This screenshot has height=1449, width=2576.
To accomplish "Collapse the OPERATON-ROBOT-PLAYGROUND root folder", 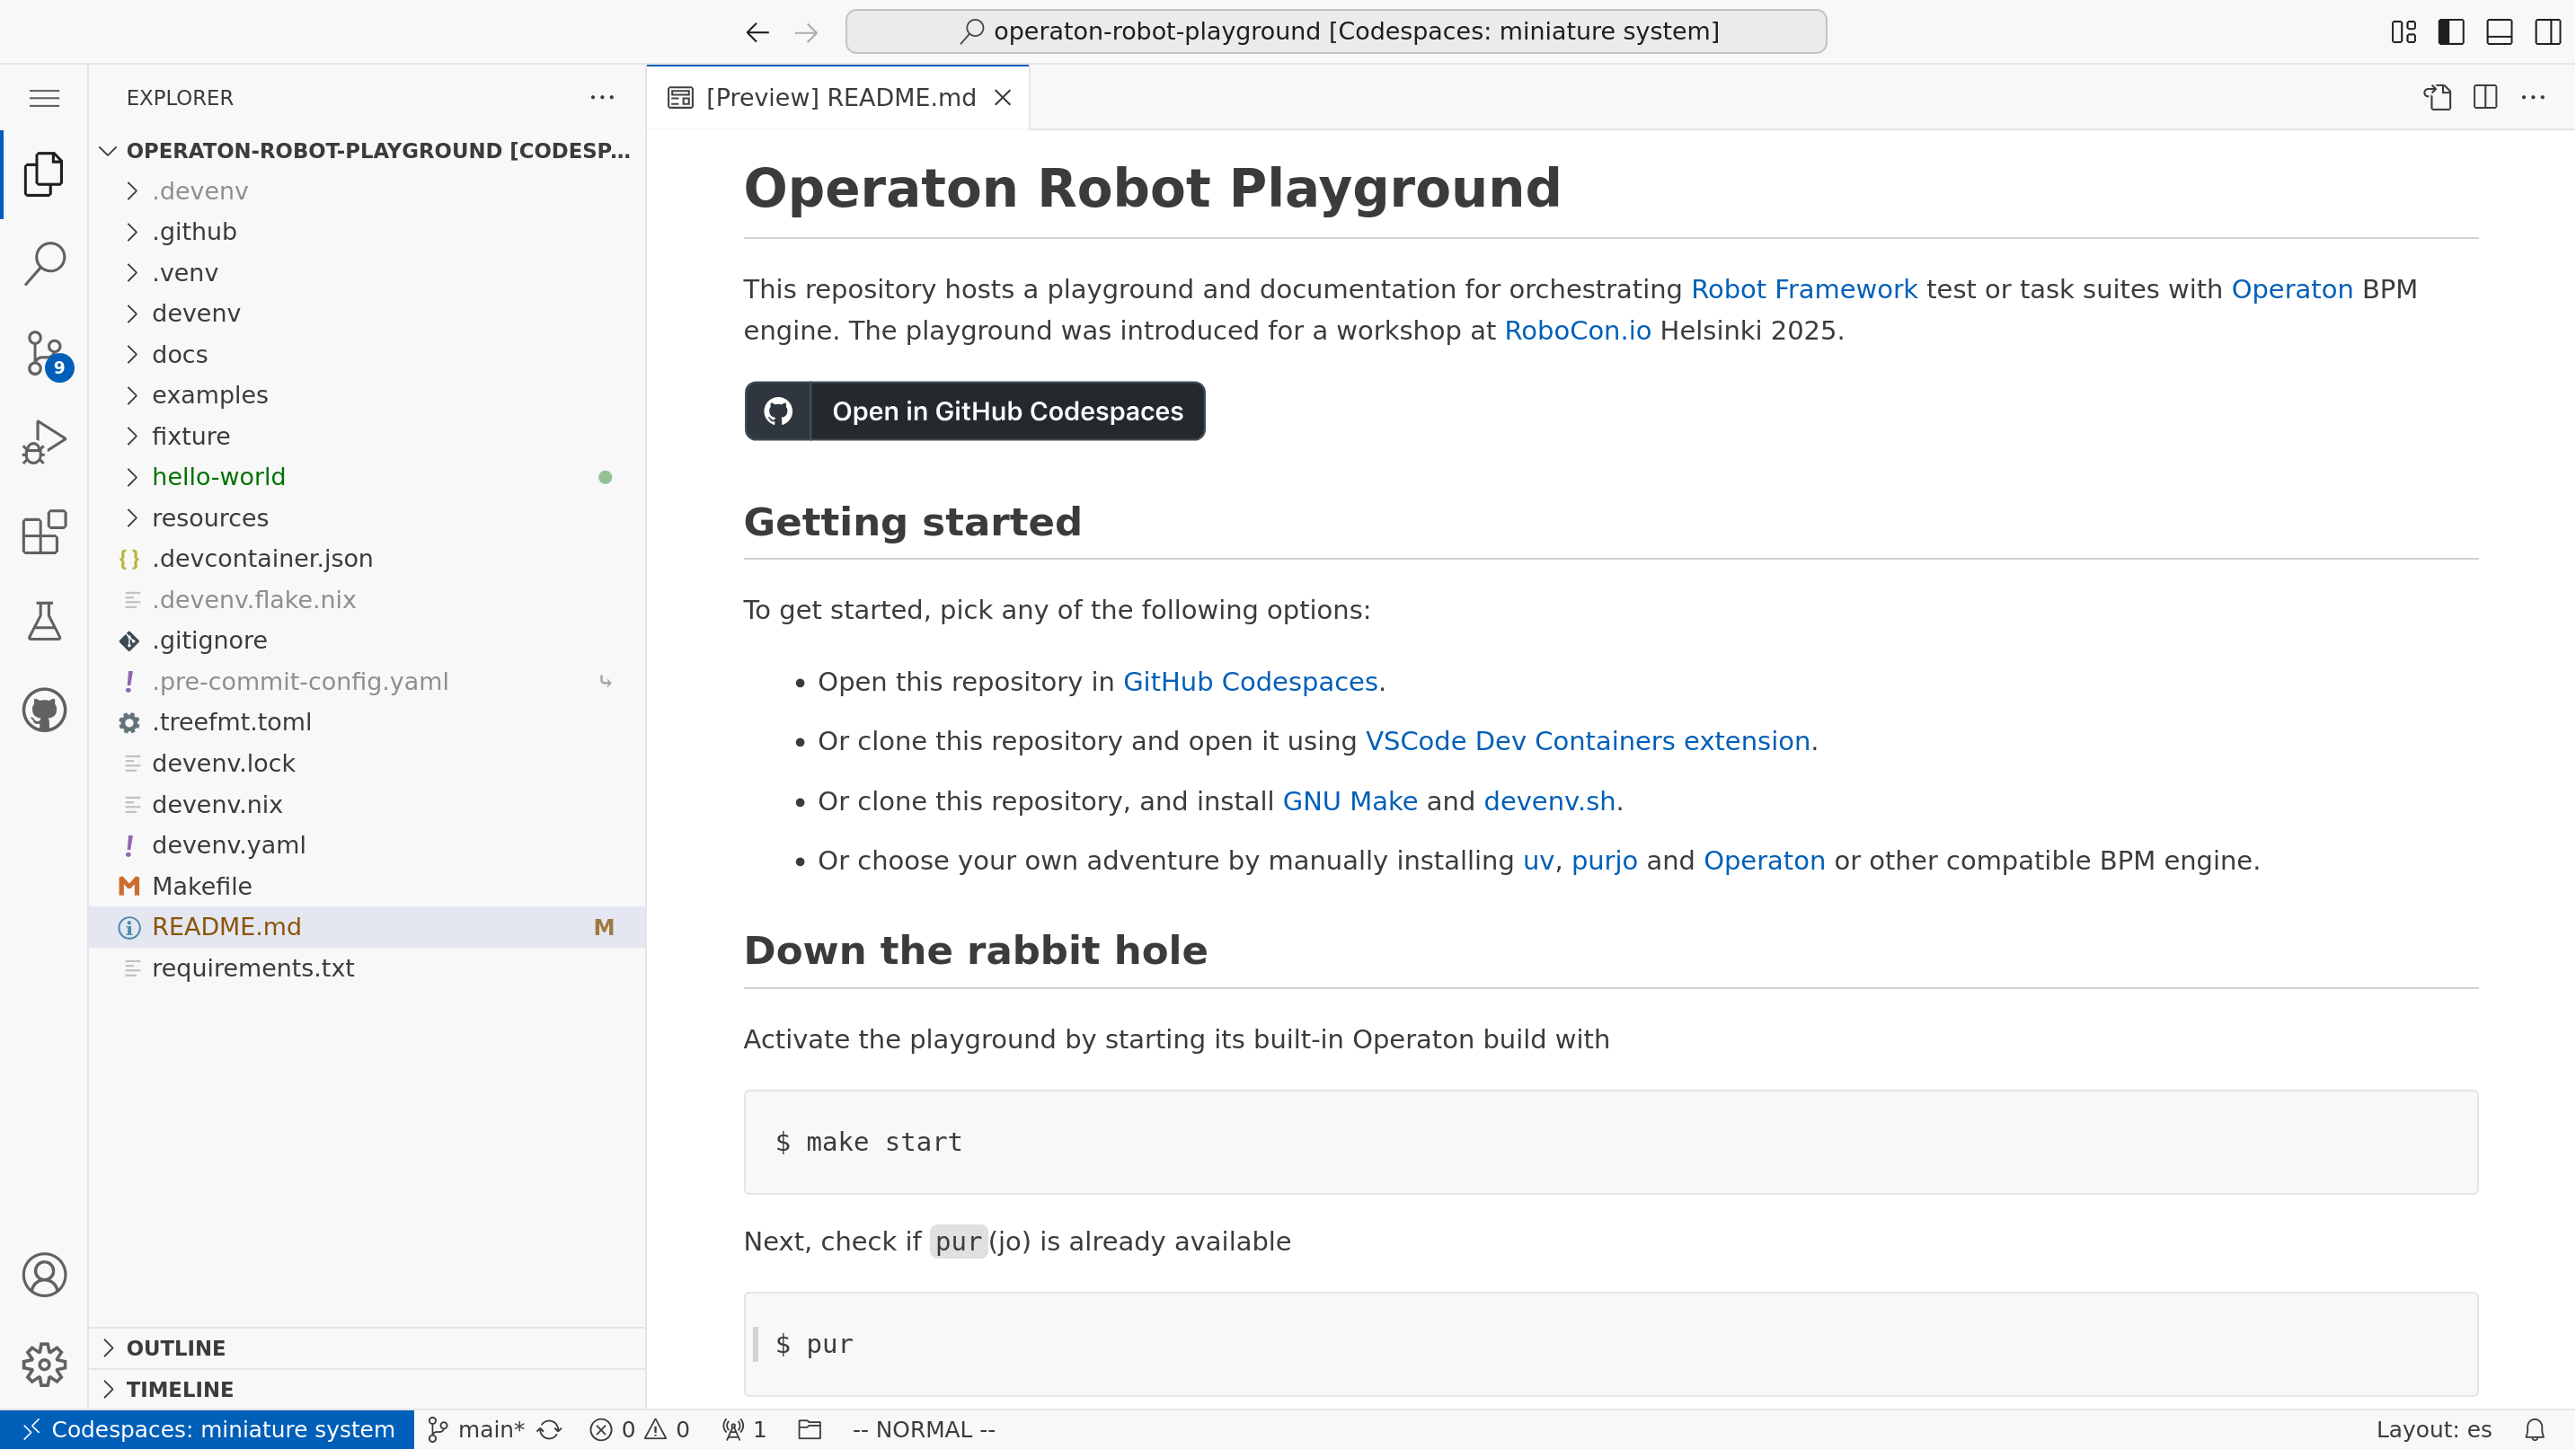I will tap(367, 150).
